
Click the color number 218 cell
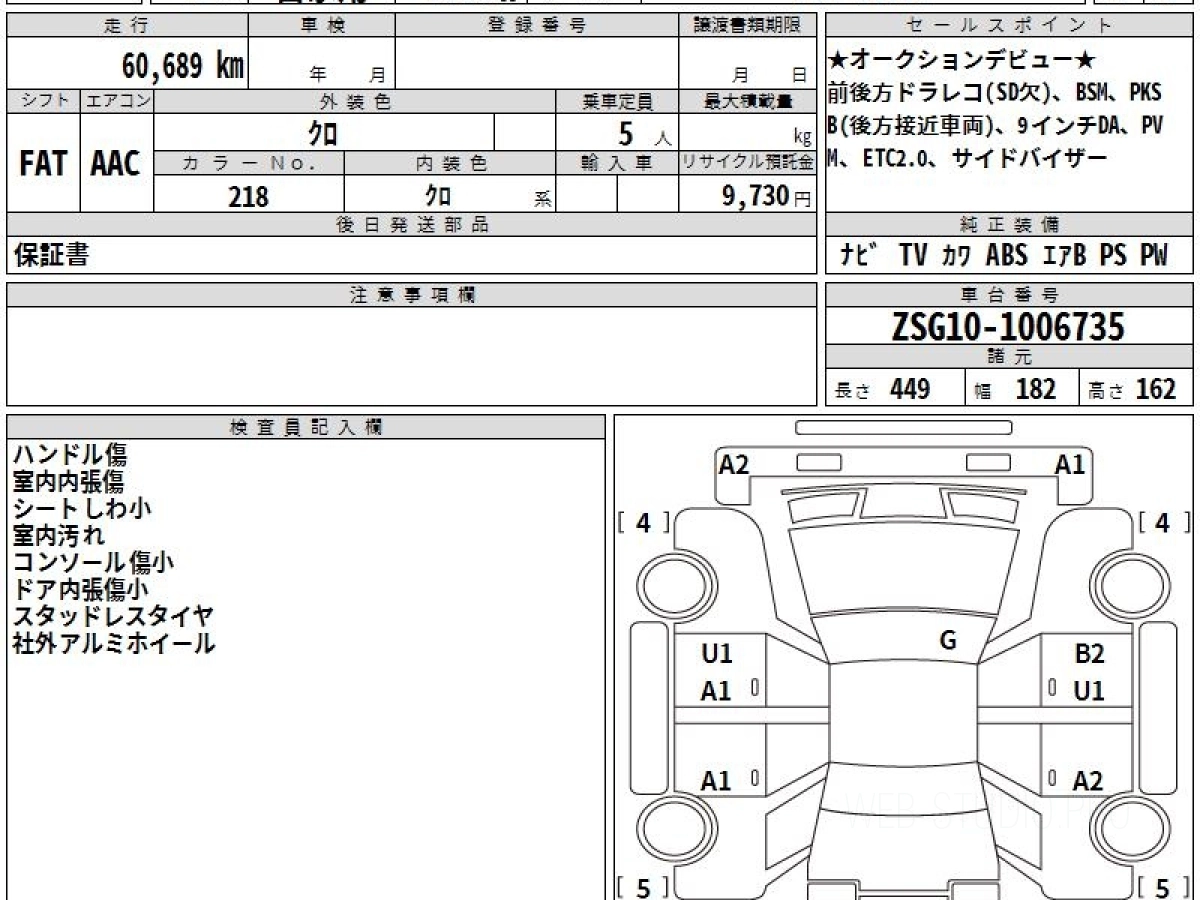248,196
